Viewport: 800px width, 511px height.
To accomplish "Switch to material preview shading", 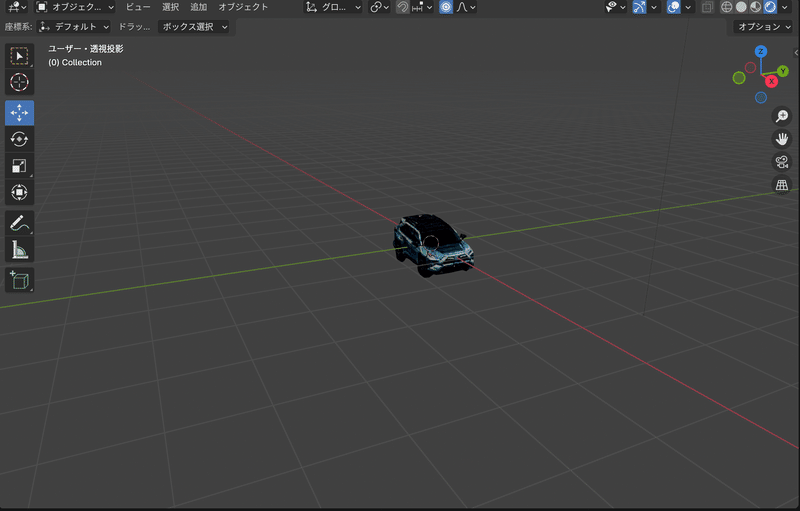I will click(x=756, y=7).
